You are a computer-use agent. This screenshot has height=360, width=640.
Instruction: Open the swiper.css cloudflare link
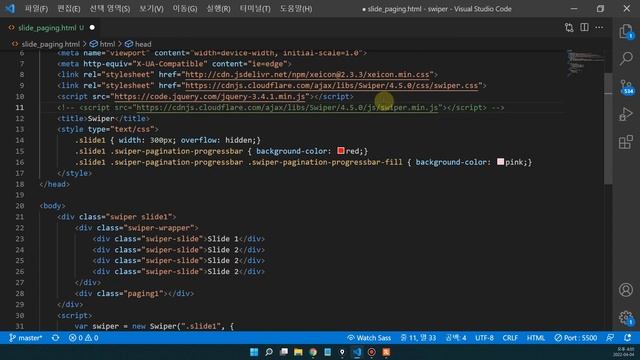331,86
